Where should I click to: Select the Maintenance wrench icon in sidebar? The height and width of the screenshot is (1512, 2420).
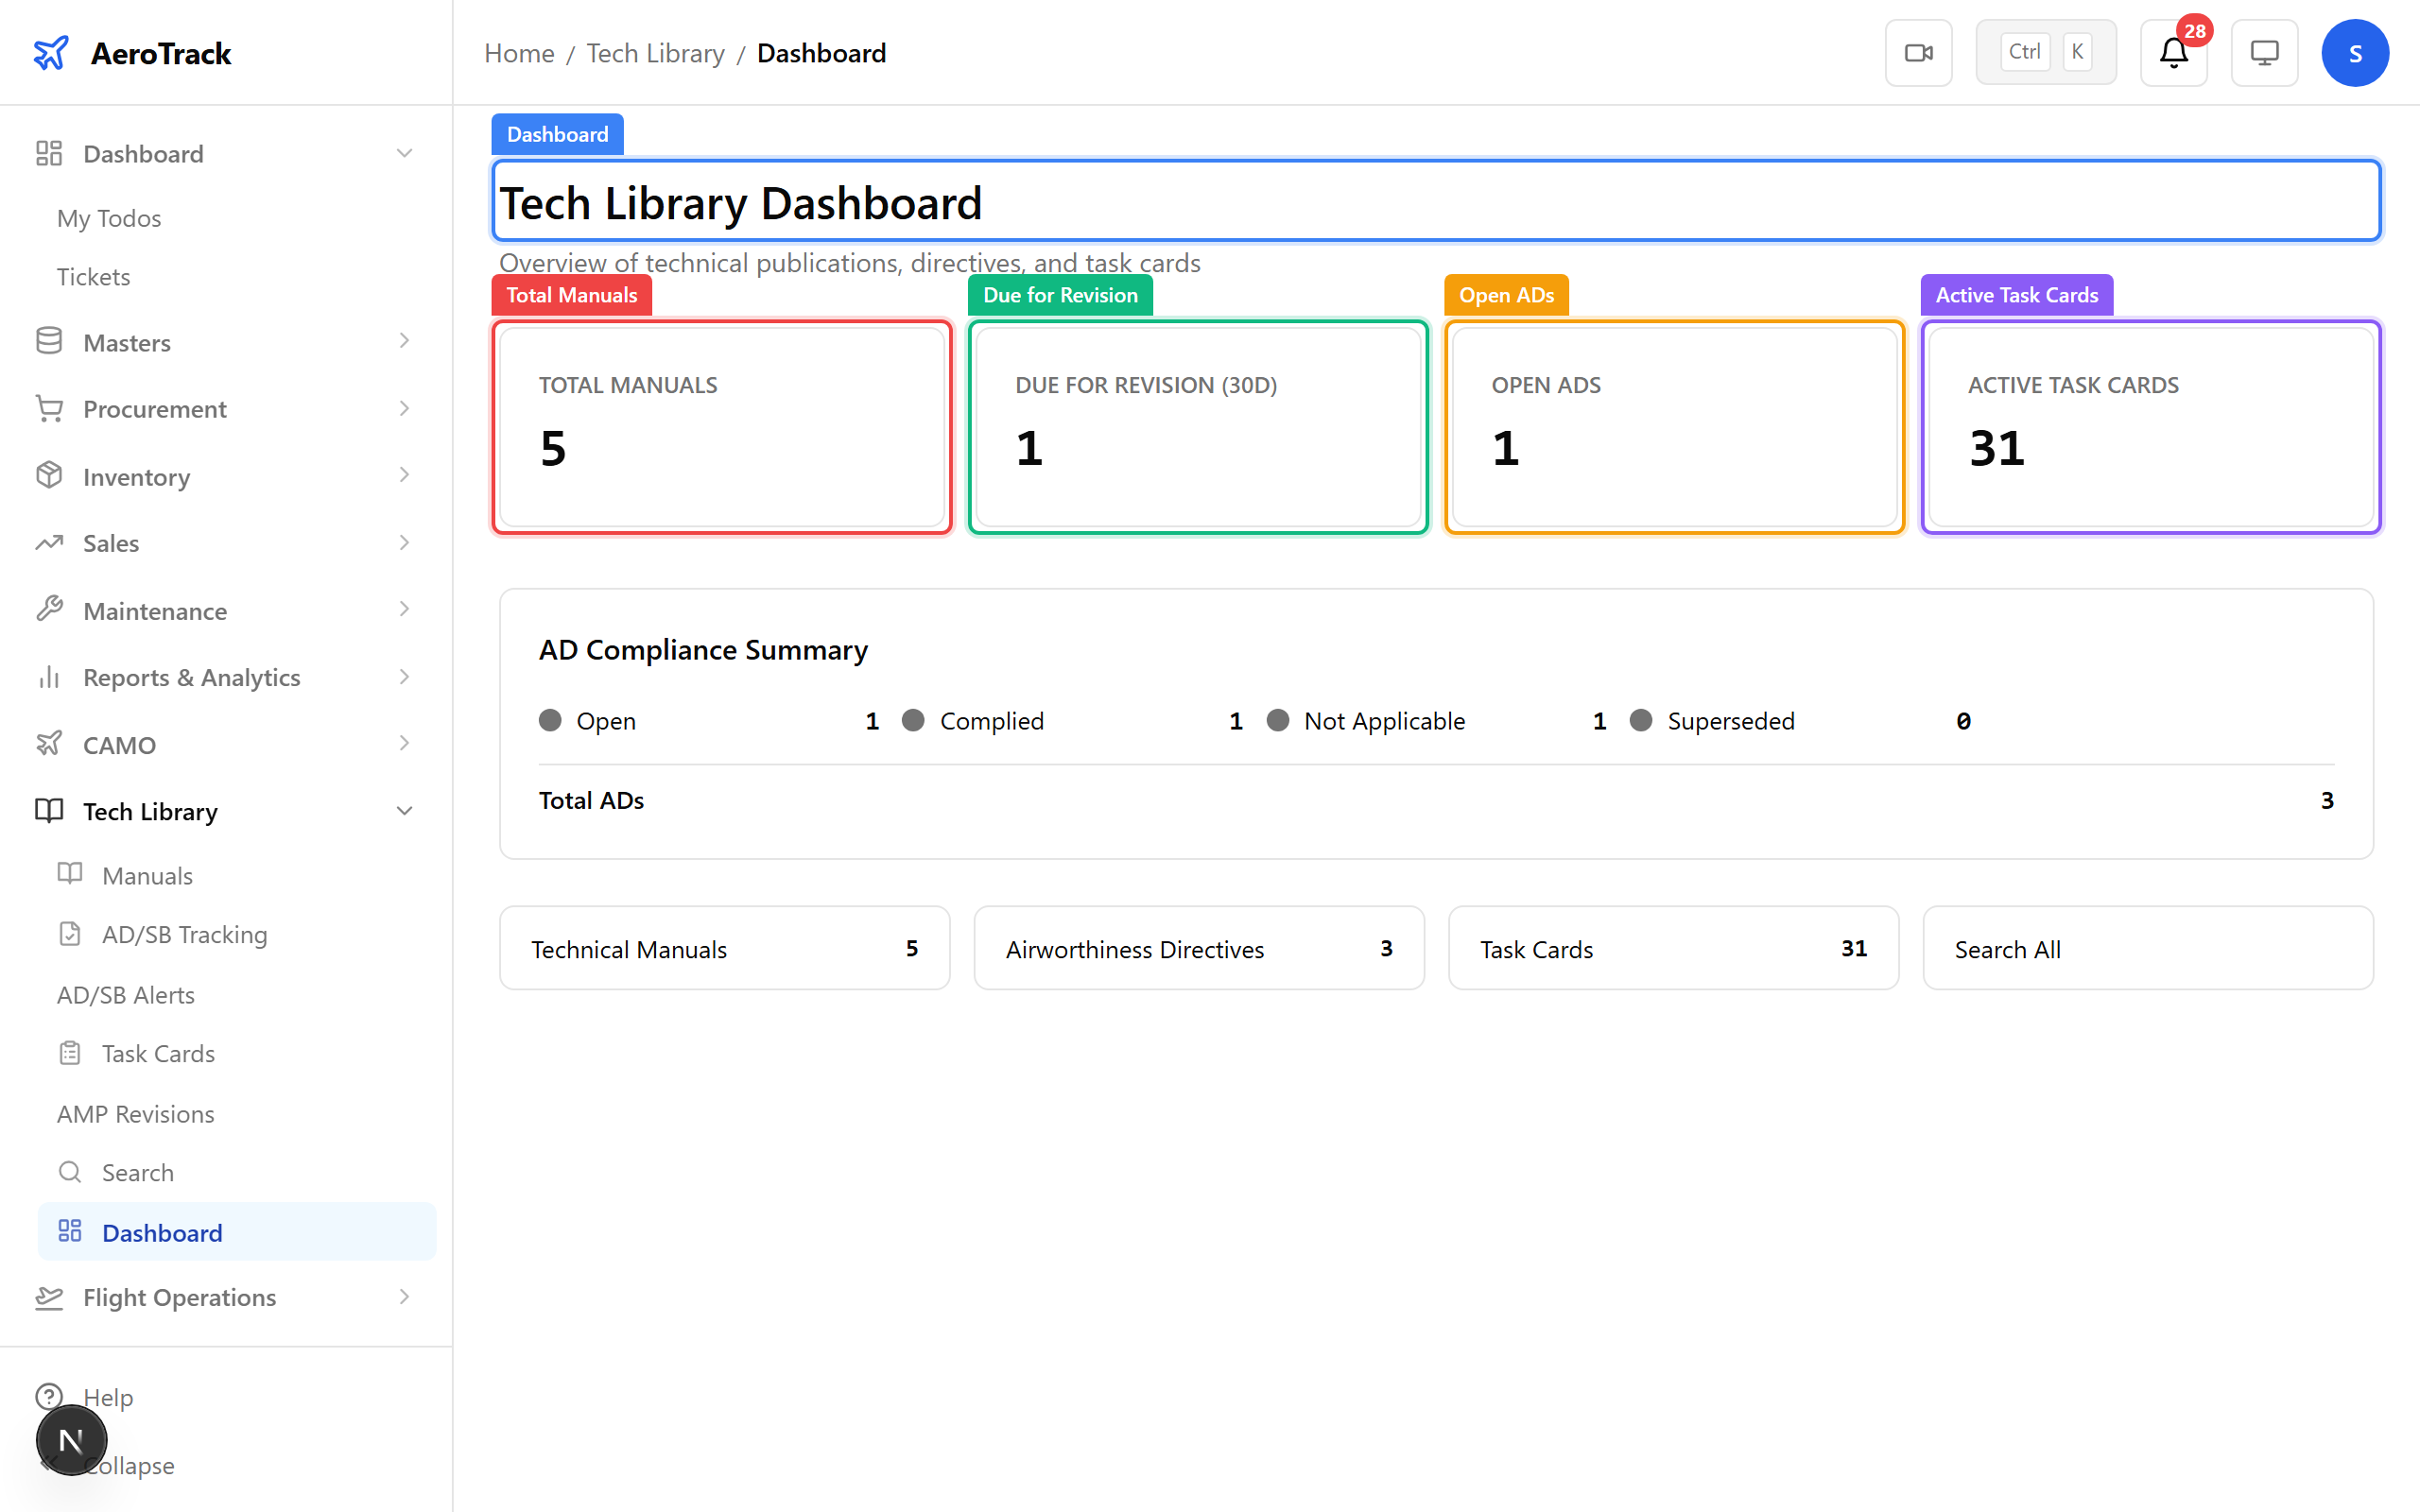coord(49,610)
